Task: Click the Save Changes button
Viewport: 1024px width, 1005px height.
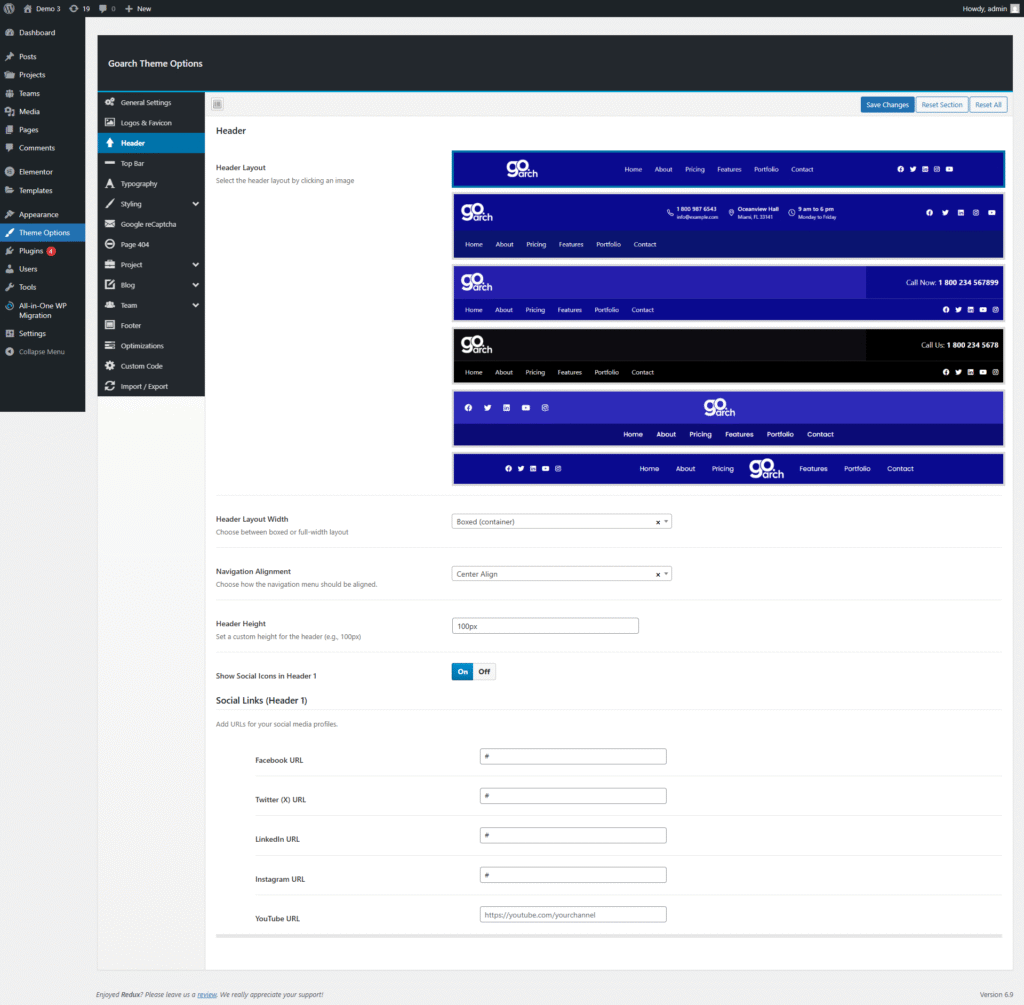Action: coord(887,104)
